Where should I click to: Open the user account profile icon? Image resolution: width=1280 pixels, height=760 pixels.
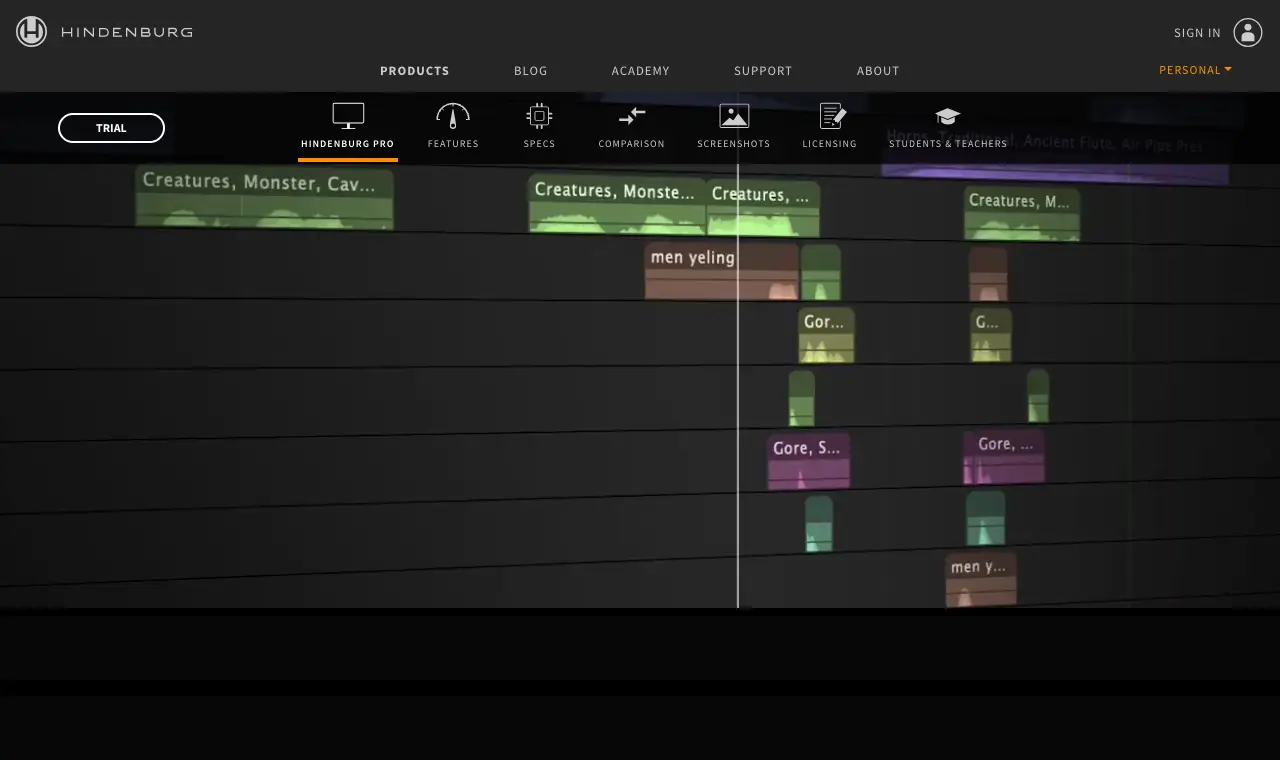pyautogui.click(x=1248, y=32)
